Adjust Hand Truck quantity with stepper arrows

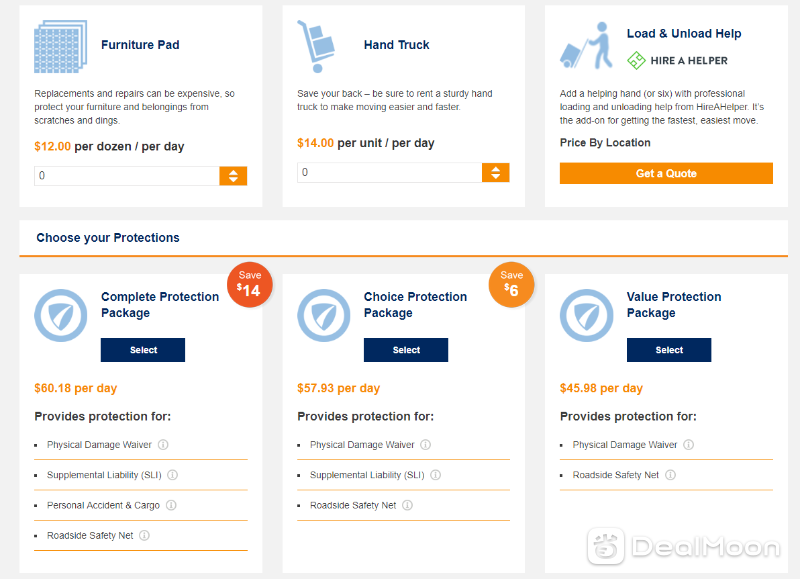coord(495,172)
